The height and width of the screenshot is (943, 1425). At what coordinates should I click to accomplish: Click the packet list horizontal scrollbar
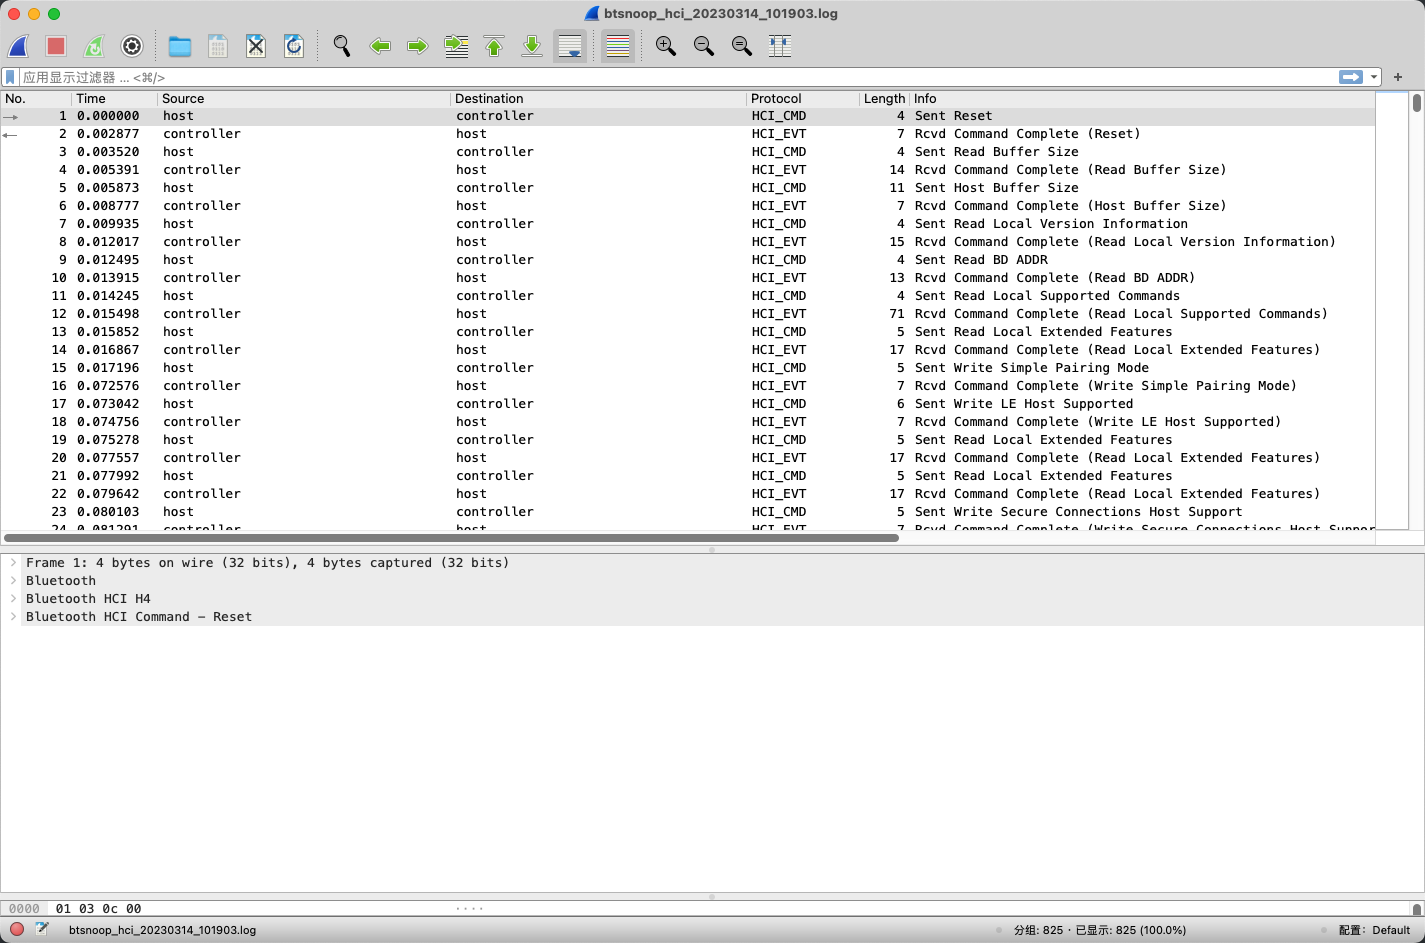tap(450, 538)
